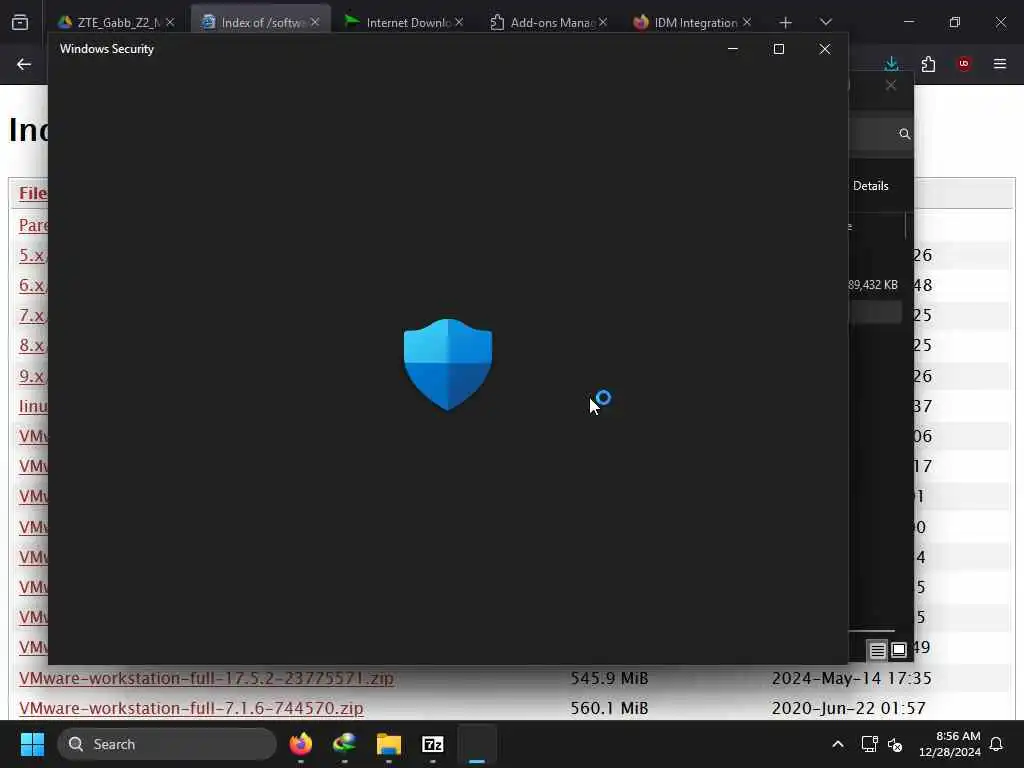Open a new browser tab

coord(786,23)
